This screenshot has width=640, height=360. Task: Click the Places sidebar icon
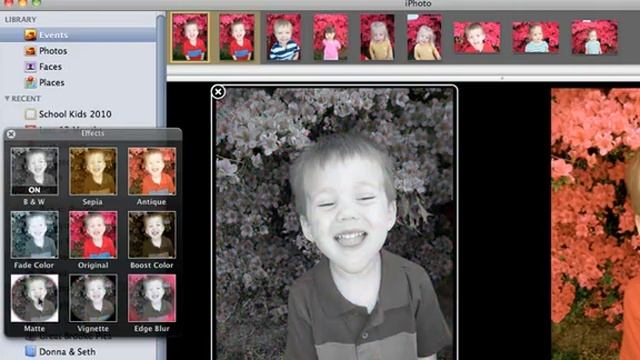coord(30,82)
